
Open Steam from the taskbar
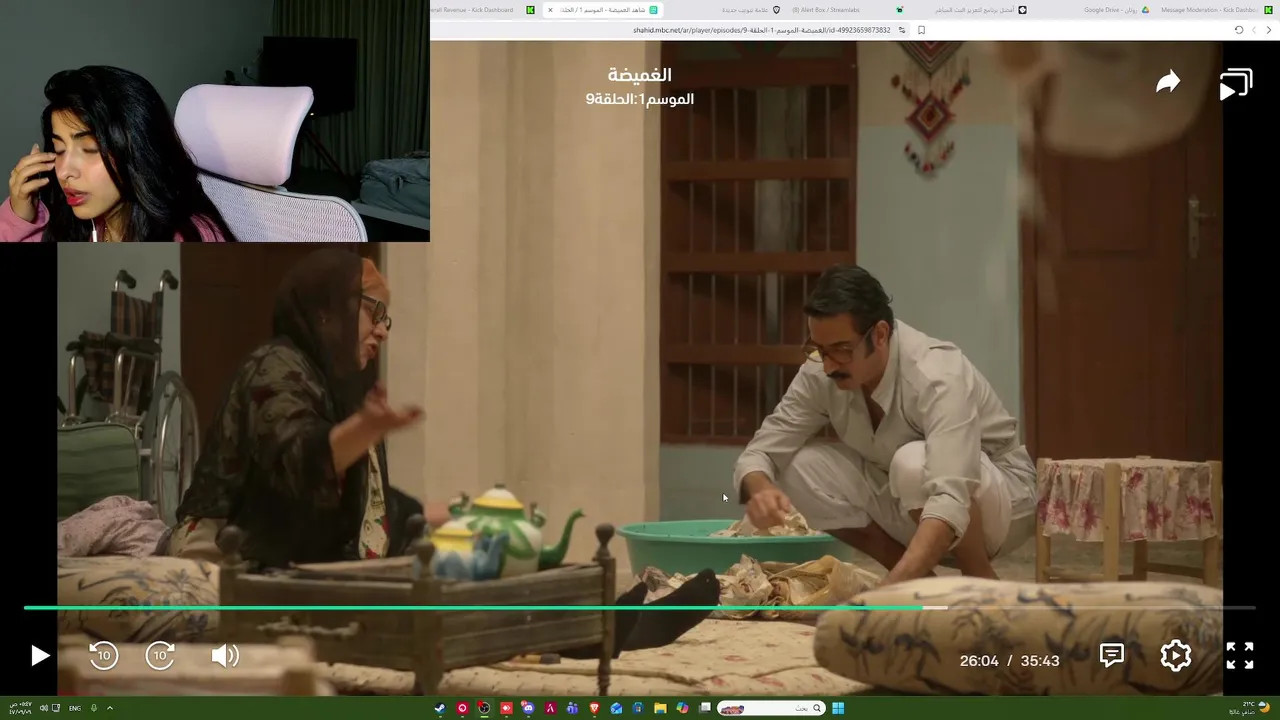pos(440,708)
